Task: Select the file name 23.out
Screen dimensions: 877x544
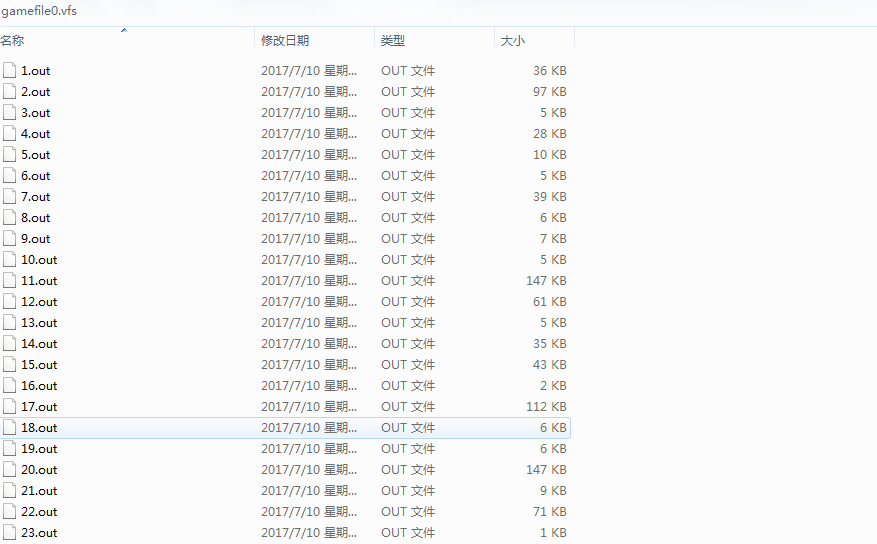Action: pyautogui.click(x=39, y=533)
